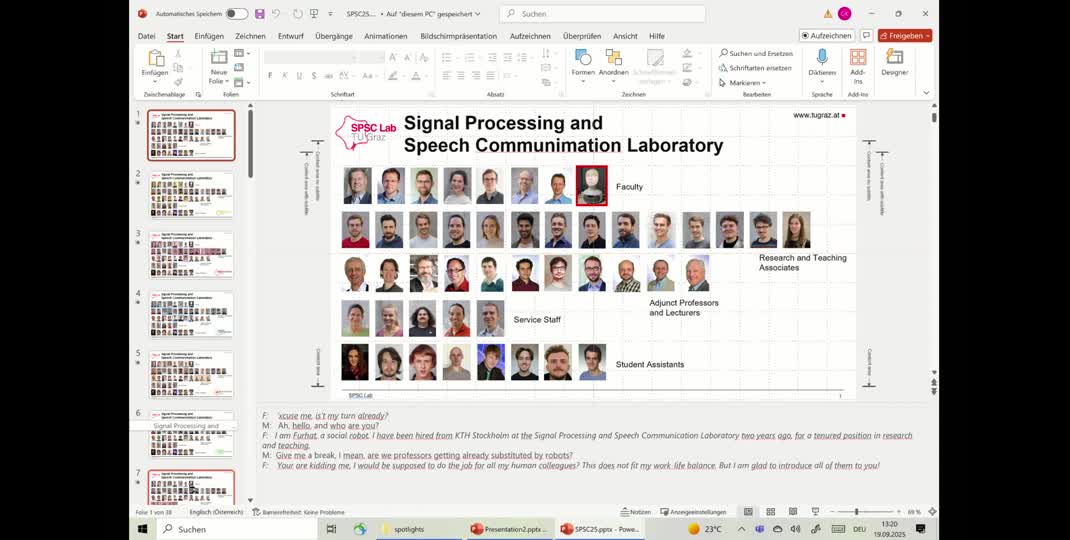Click the purple Save disk icon
Screen dimensions: 1070x540
tap(260, 14)
